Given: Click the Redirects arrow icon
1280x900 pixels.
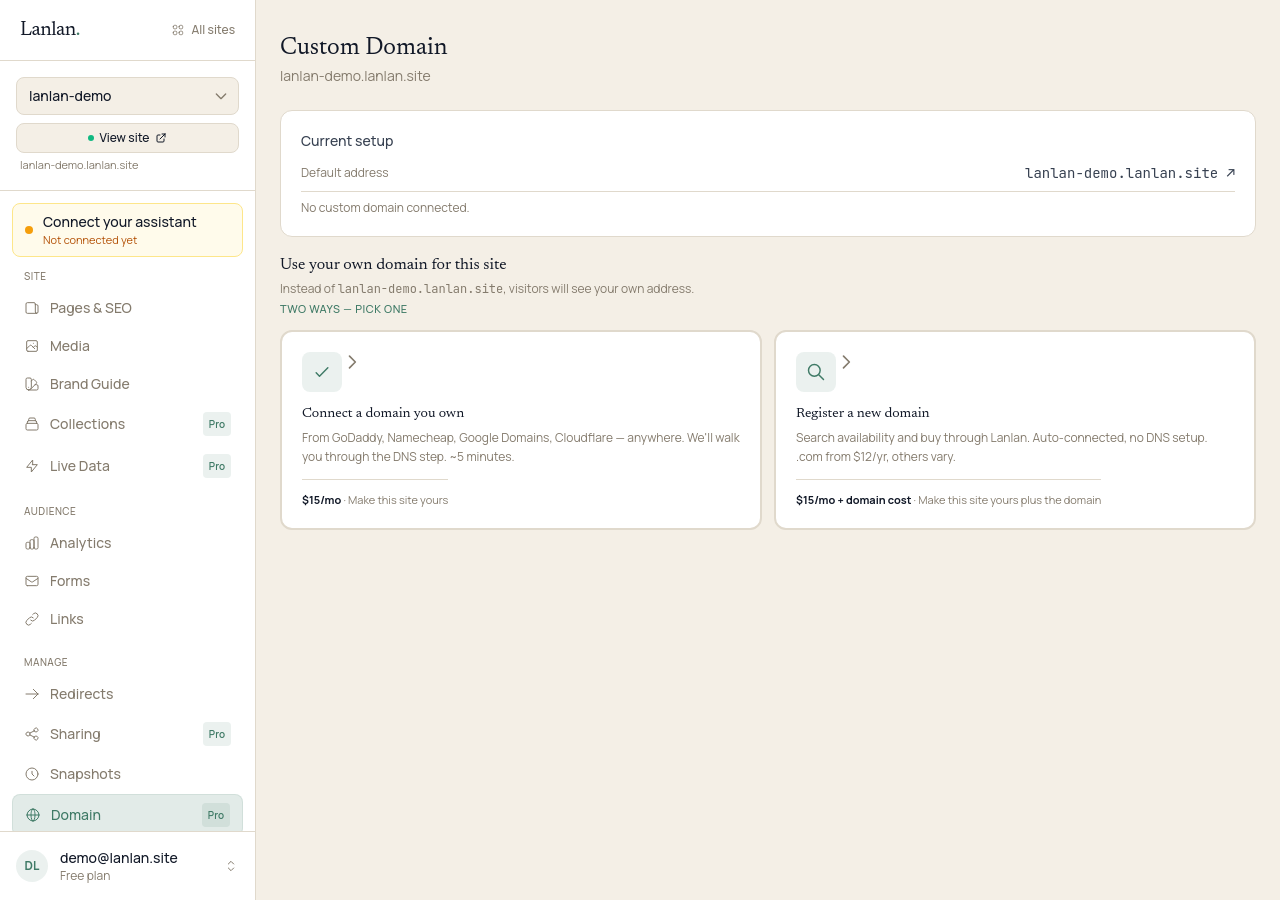Looking at the screenshot, I should [32, 694].
